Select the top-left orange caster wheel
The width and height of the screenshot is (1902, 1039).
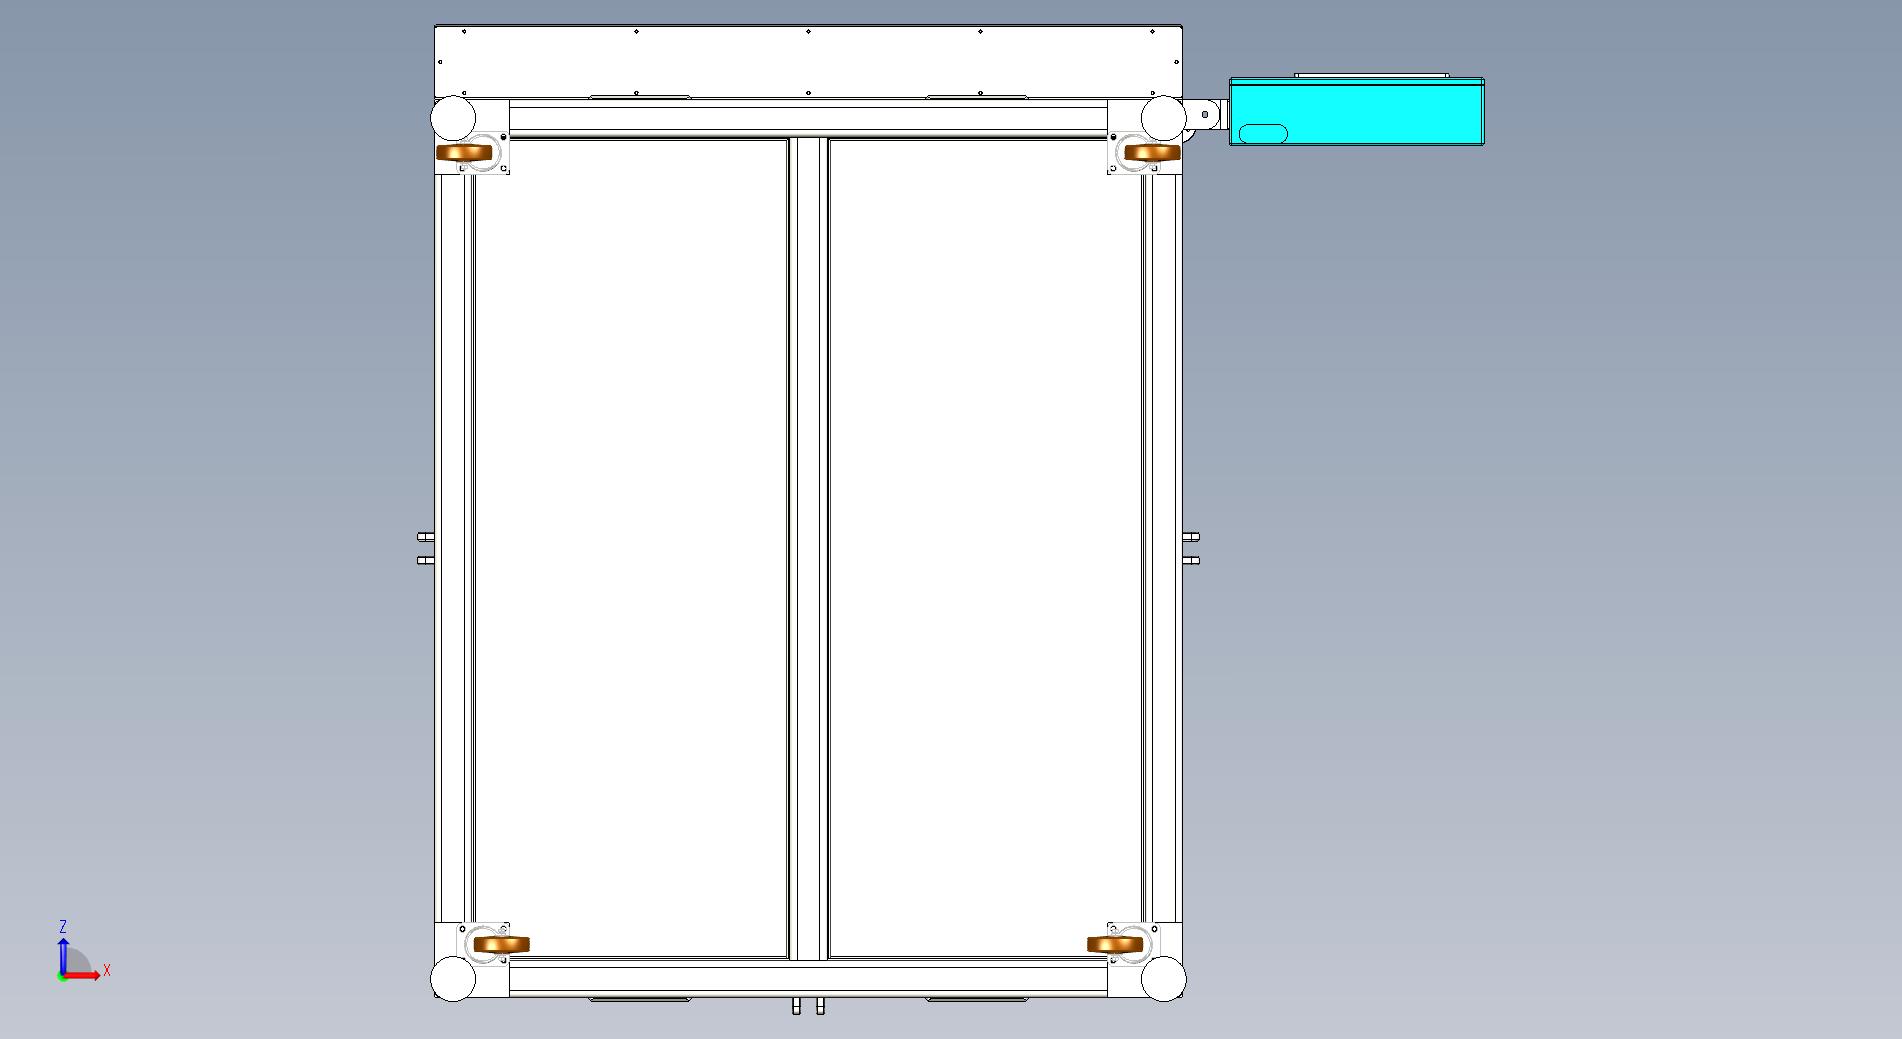click(x=465, y=152)
